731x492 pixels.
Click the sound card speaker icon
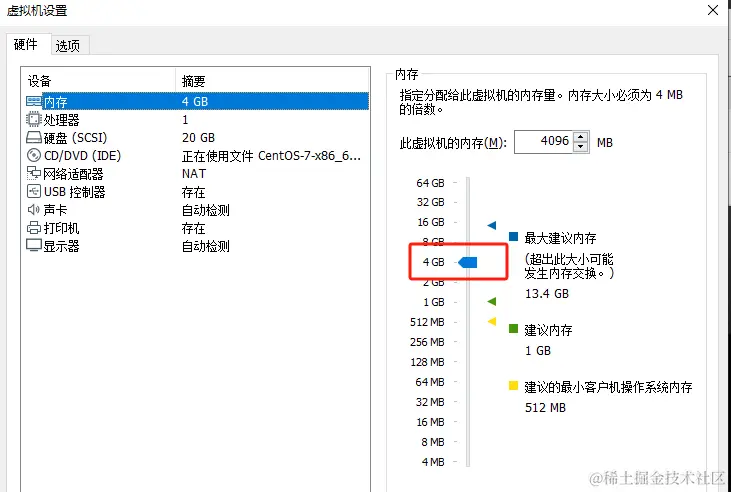pos(34,210)
